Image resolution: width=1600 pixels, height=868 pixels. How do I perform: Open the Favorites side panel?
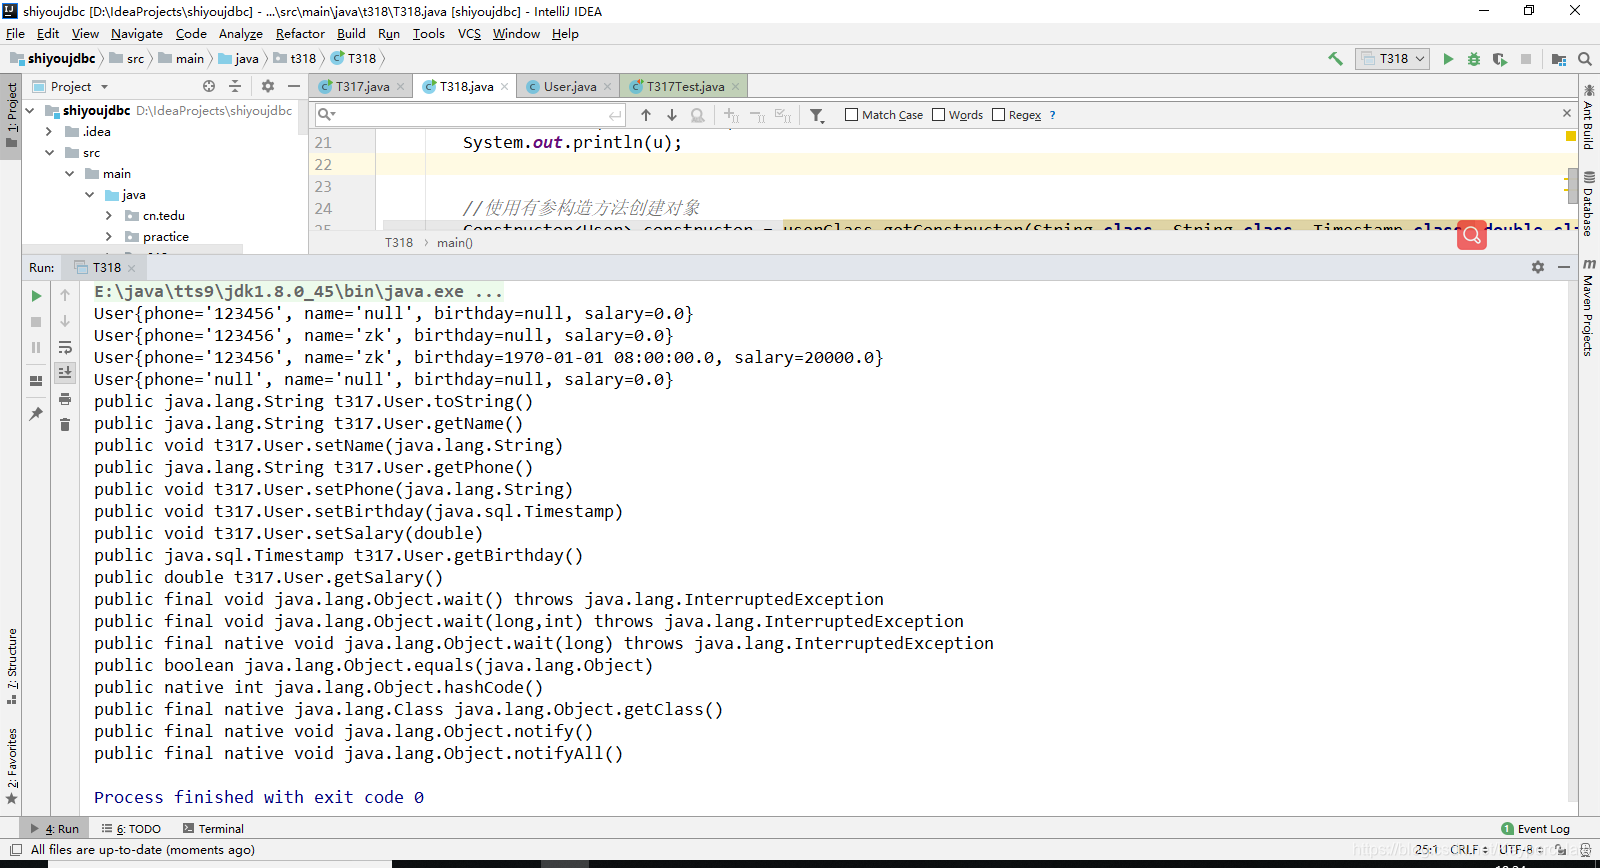coord(12,766)
